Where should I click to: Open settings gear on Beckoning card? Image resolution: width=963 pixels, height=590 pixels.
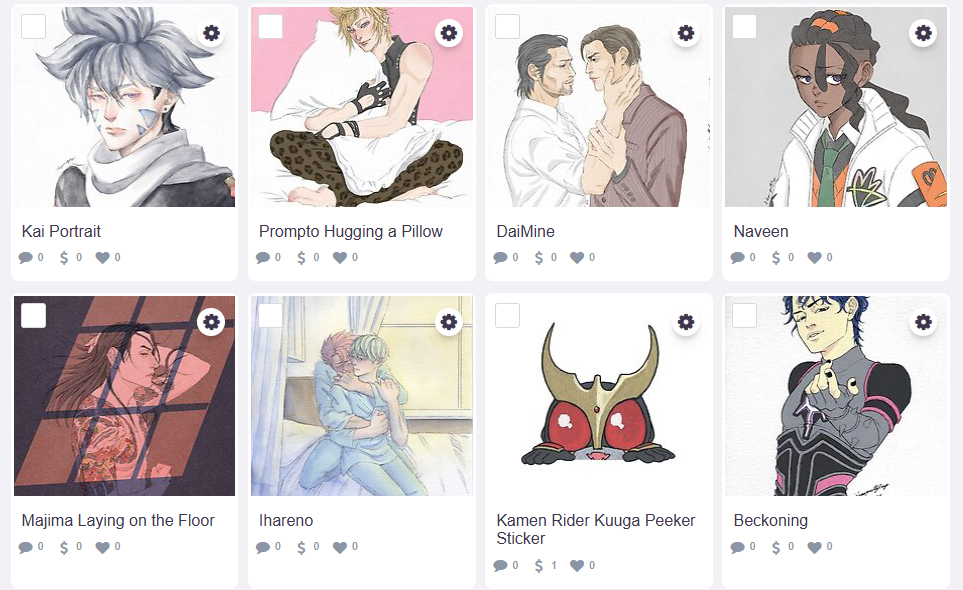pos(923,322)
